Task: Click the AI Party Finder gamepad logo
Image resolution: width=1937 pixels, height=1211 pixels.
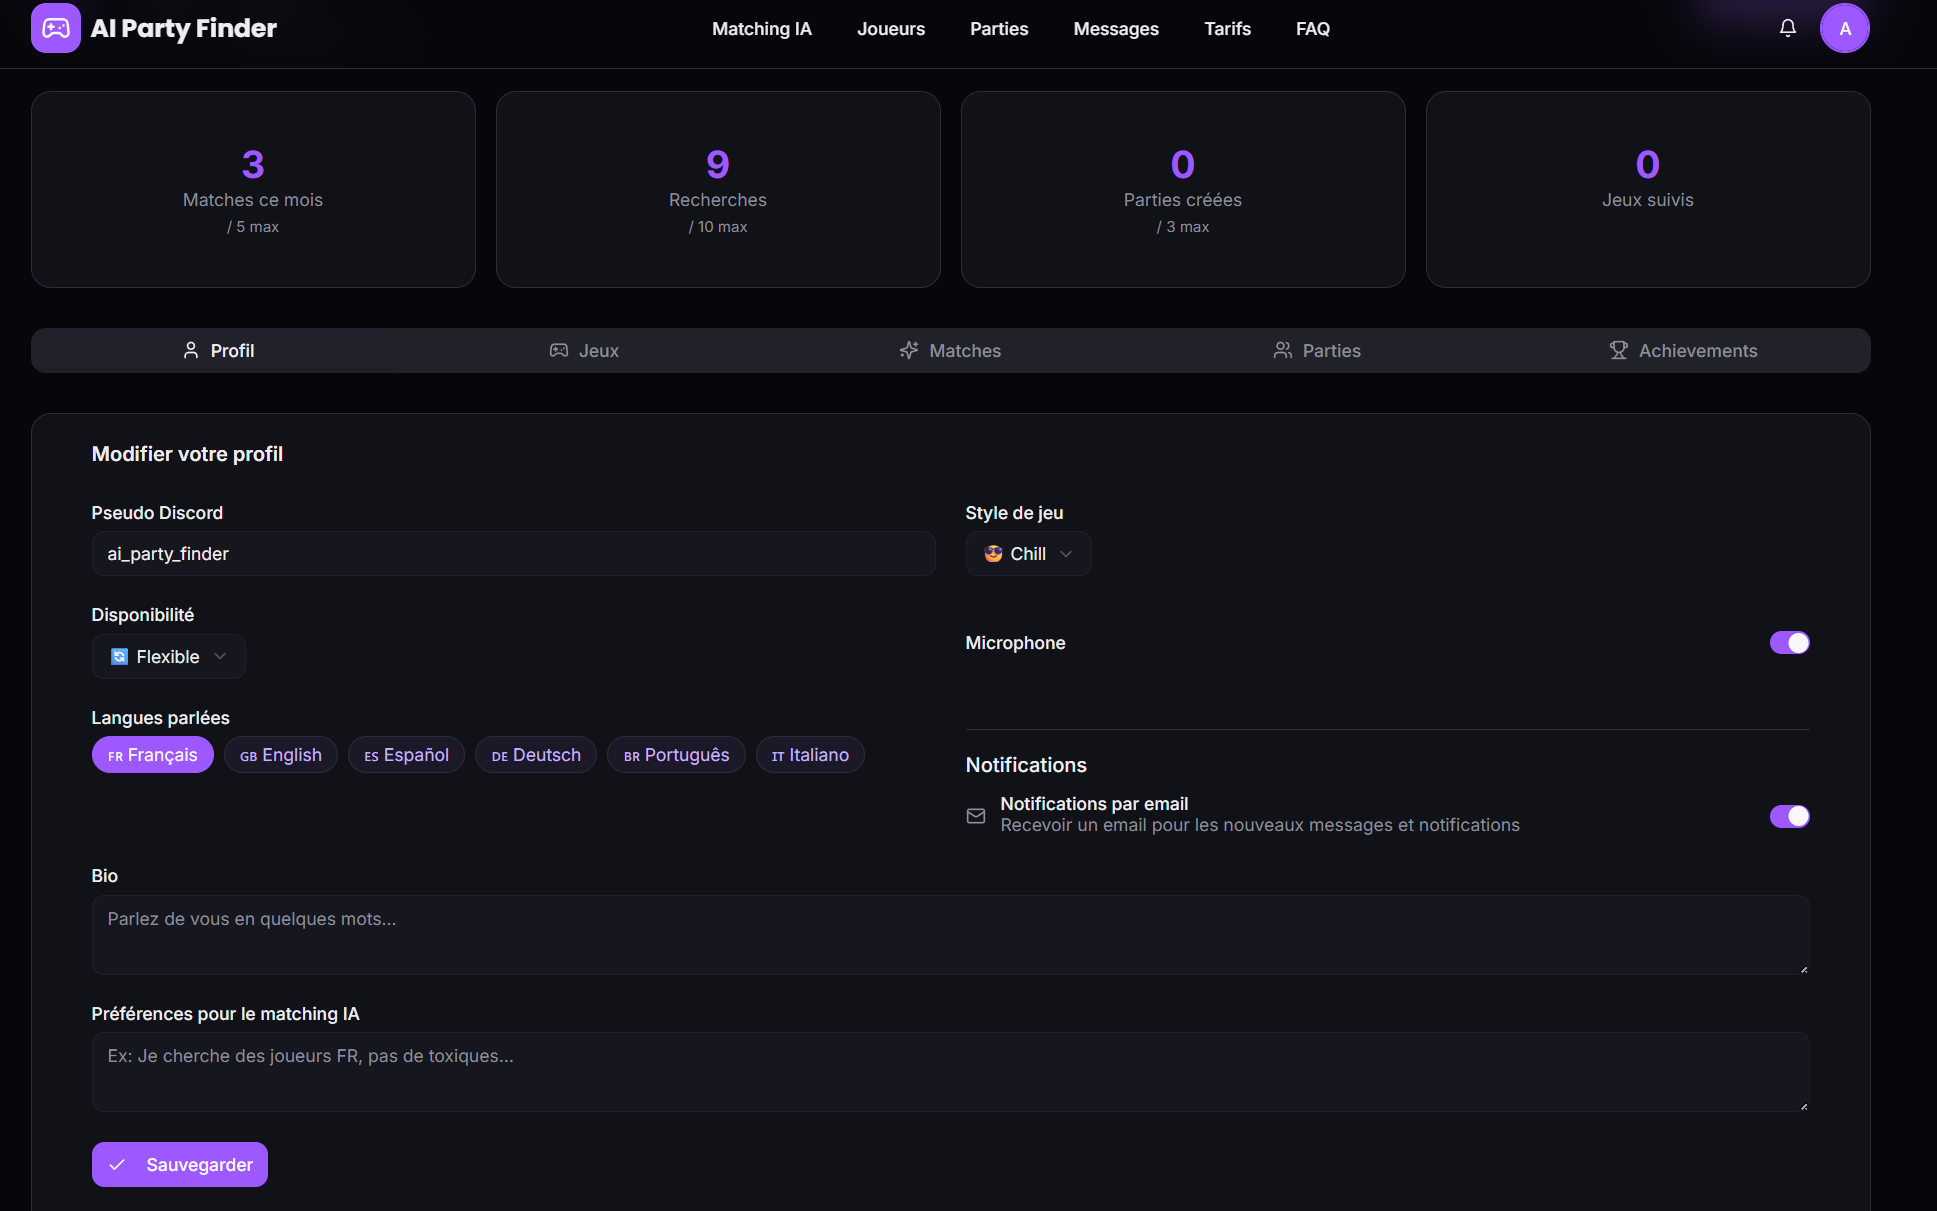Action: [56, 28]
